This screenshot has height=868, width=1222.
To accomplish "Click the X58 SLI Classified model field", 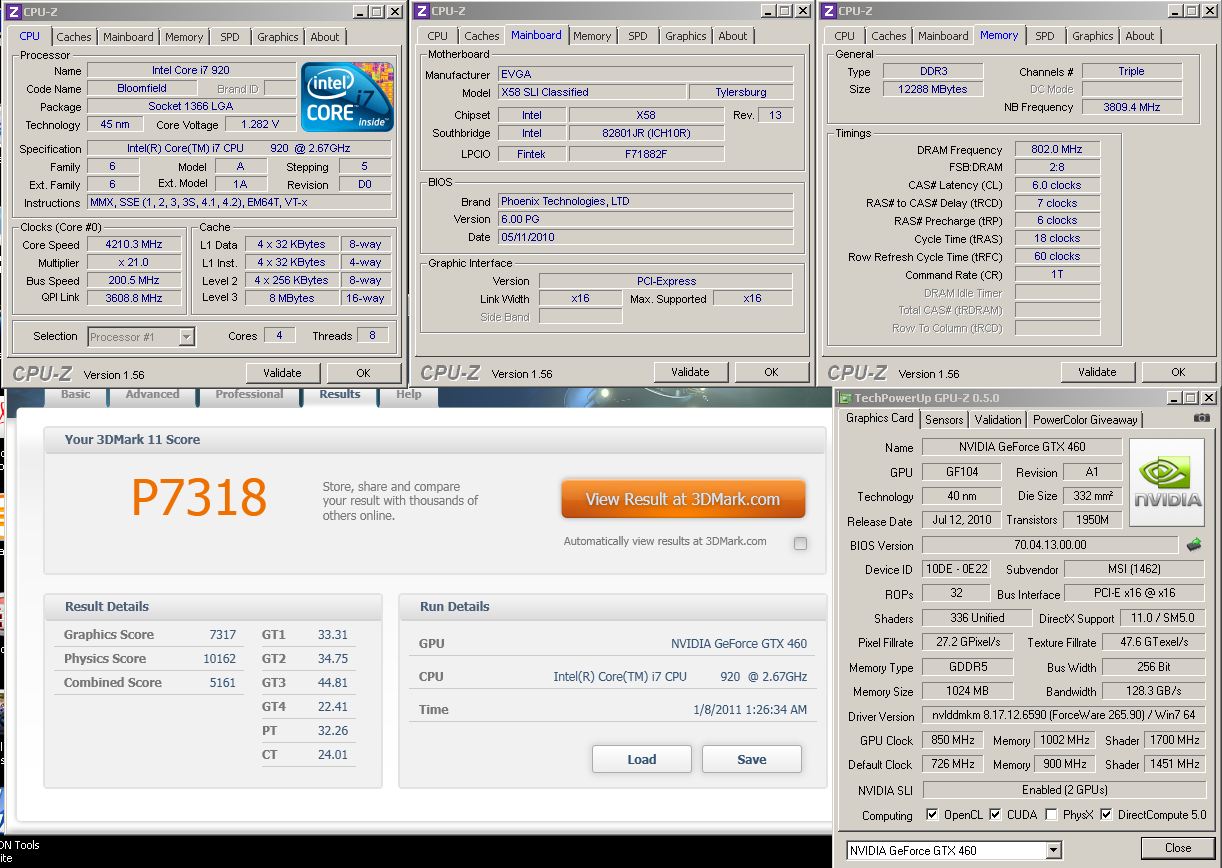I will pyautogui.click(x=591, y=92).
